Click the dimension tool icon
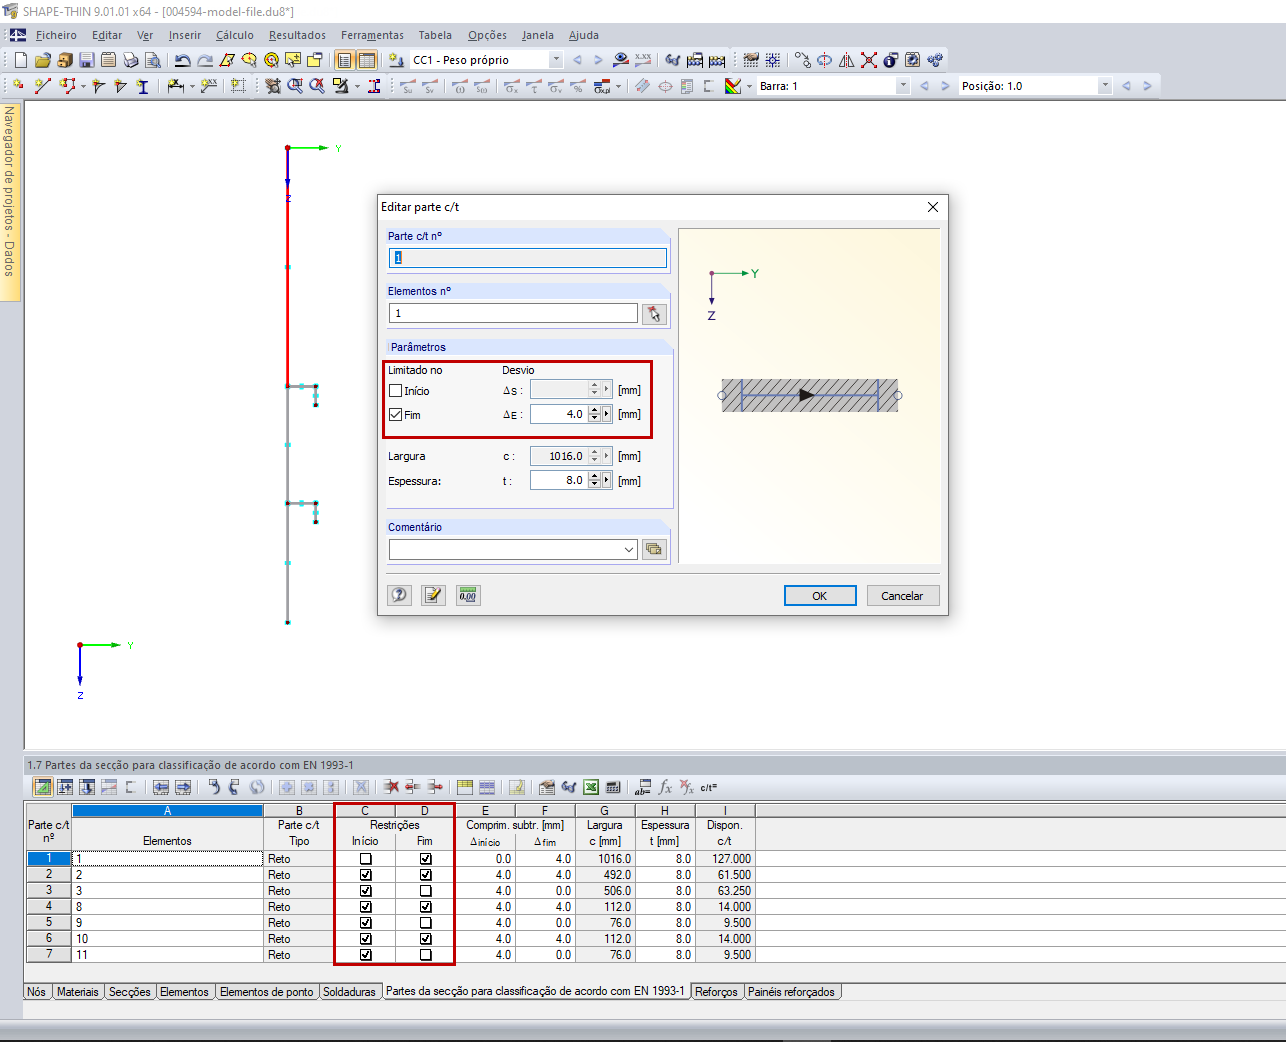Image resolution: width=1286 pixels, height=1042 pixels. click(x=175, y=86)
